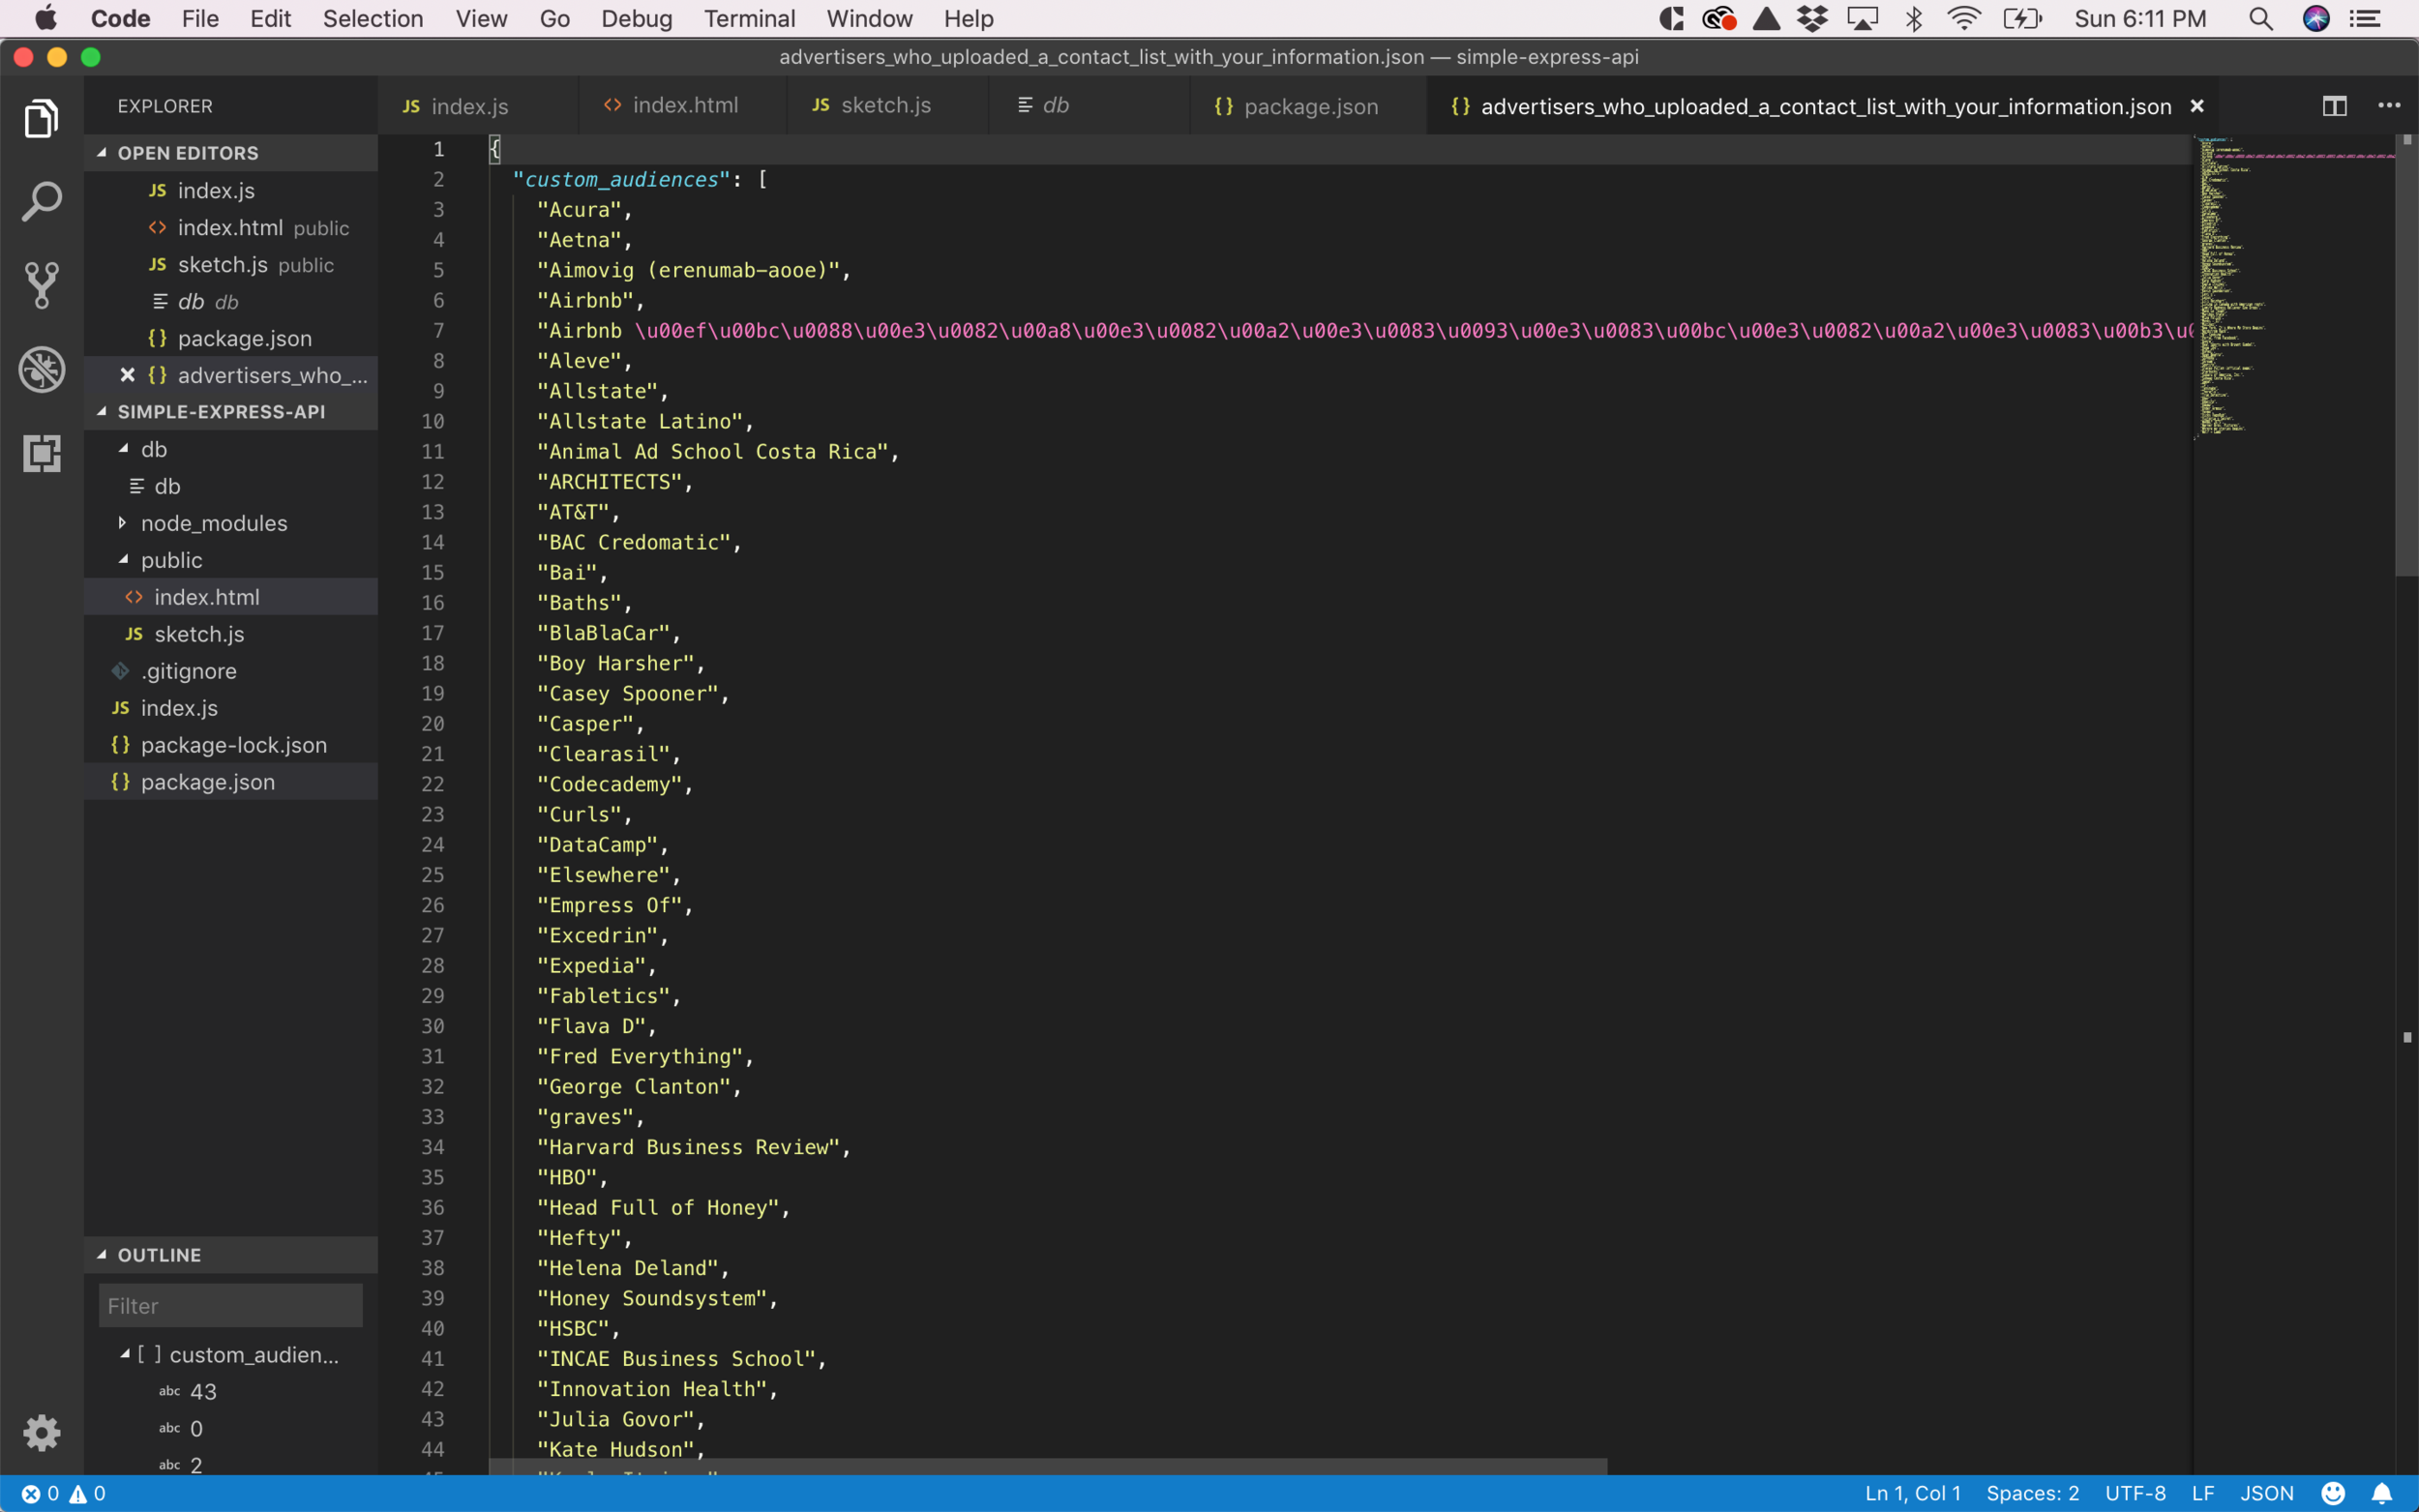
Task: Open the Notification Center list icon
Action: (x=2365, y=19)
